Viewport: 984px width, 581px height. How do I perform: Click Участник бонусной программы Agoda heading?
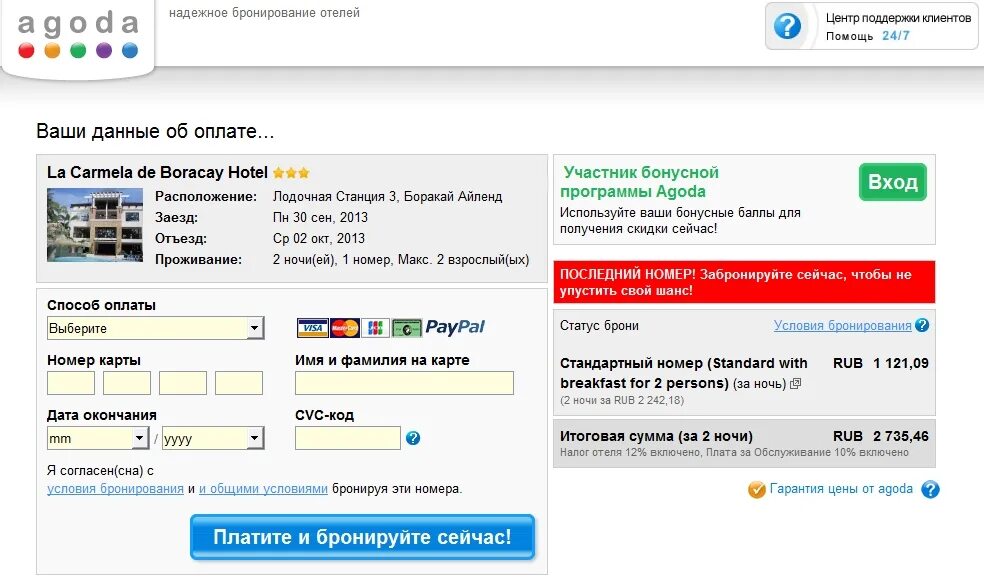639,182
